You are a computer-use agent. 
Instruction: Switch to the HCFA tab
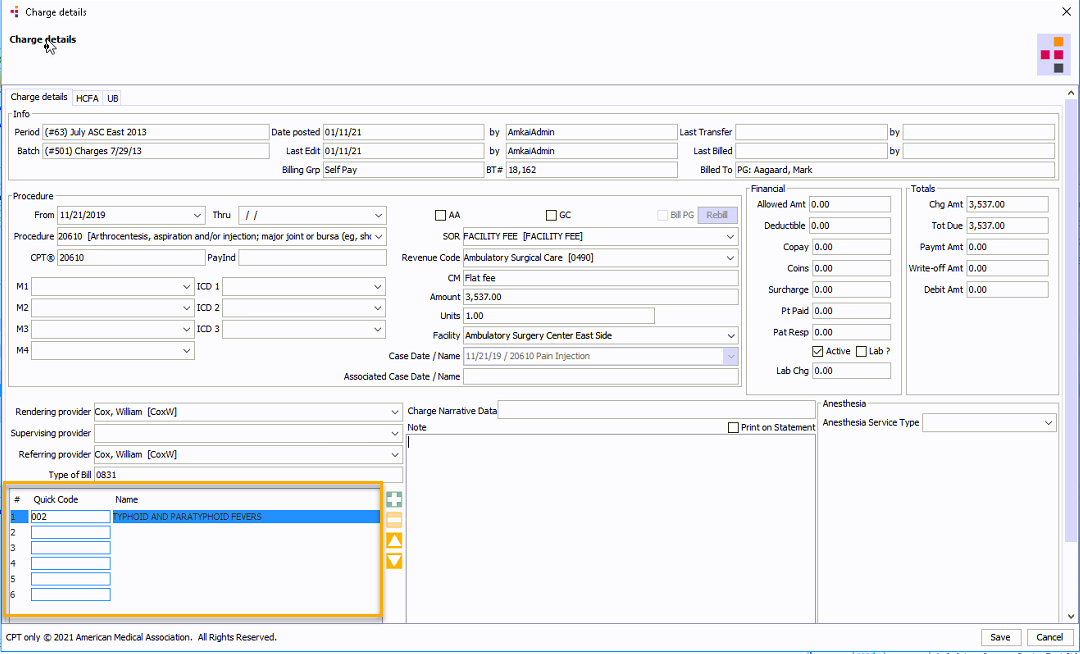(x=87, y=98)
